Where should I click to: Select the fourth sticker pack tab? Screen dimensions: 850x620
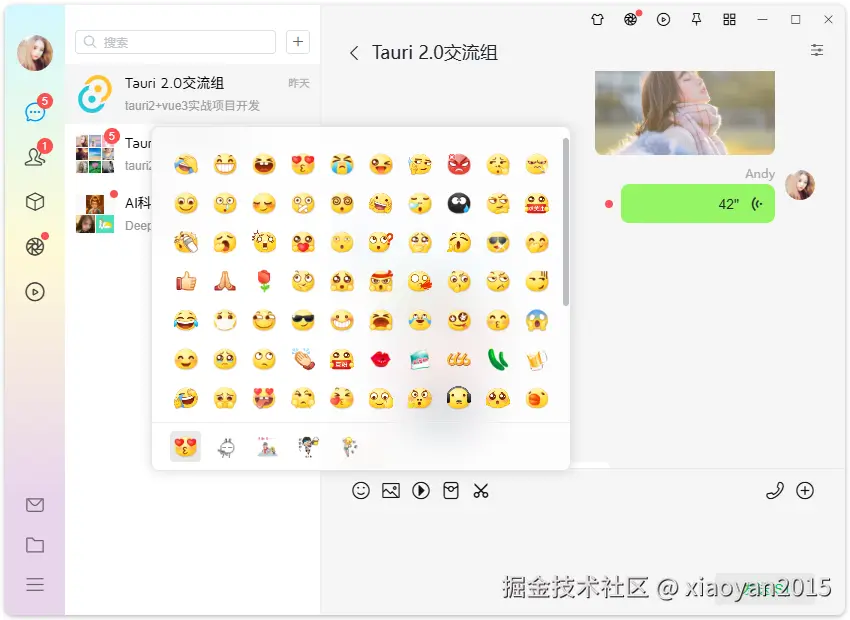(x=308, y=447)
